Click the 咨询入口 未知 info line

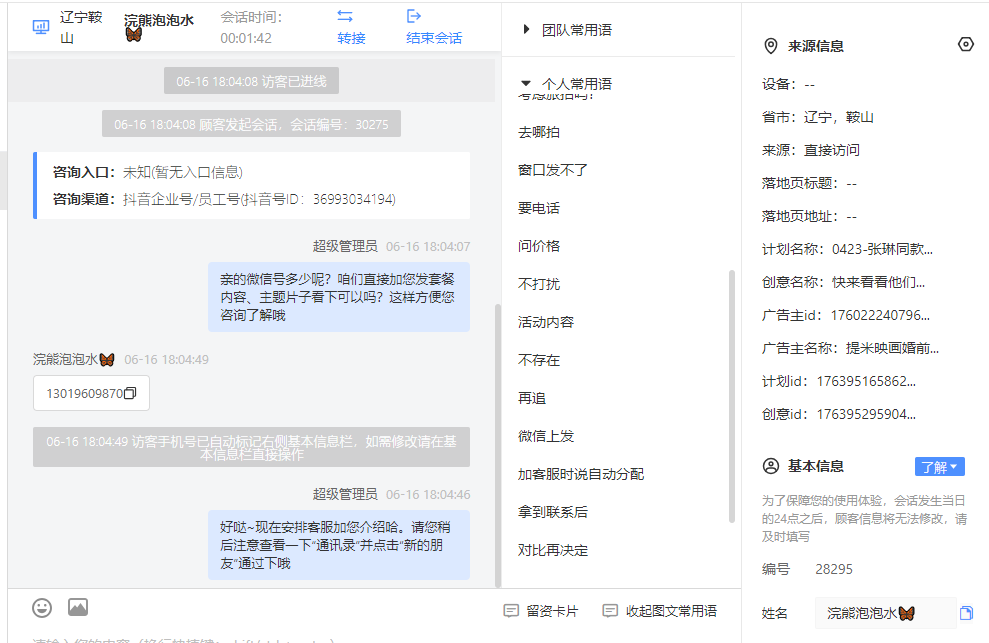[148, 172]
